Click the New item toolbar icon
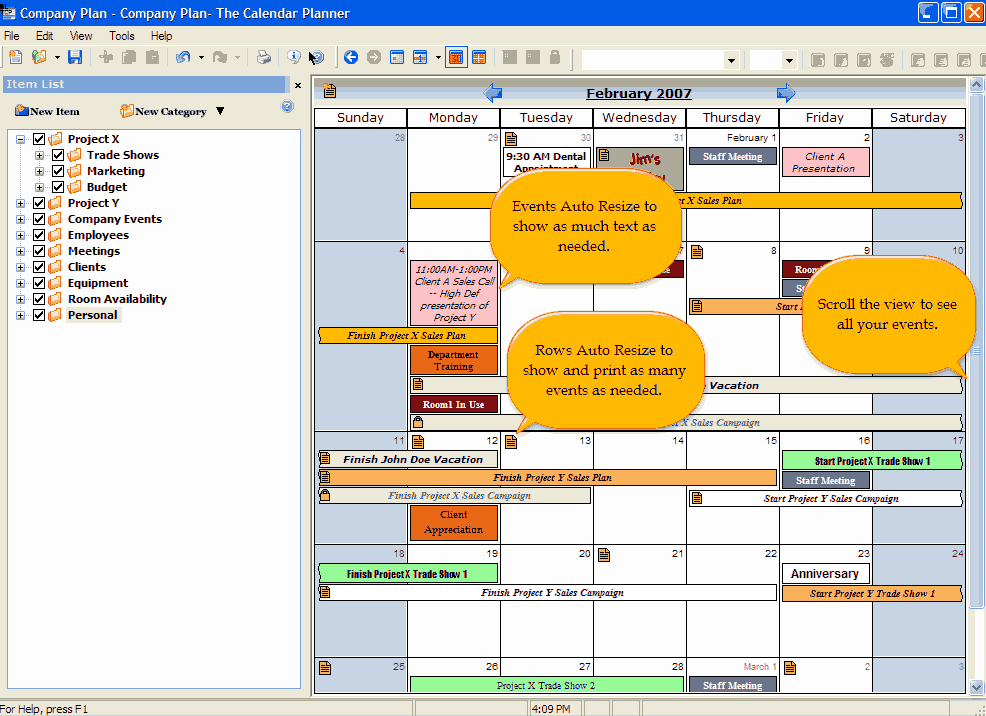 click(16, 57)
